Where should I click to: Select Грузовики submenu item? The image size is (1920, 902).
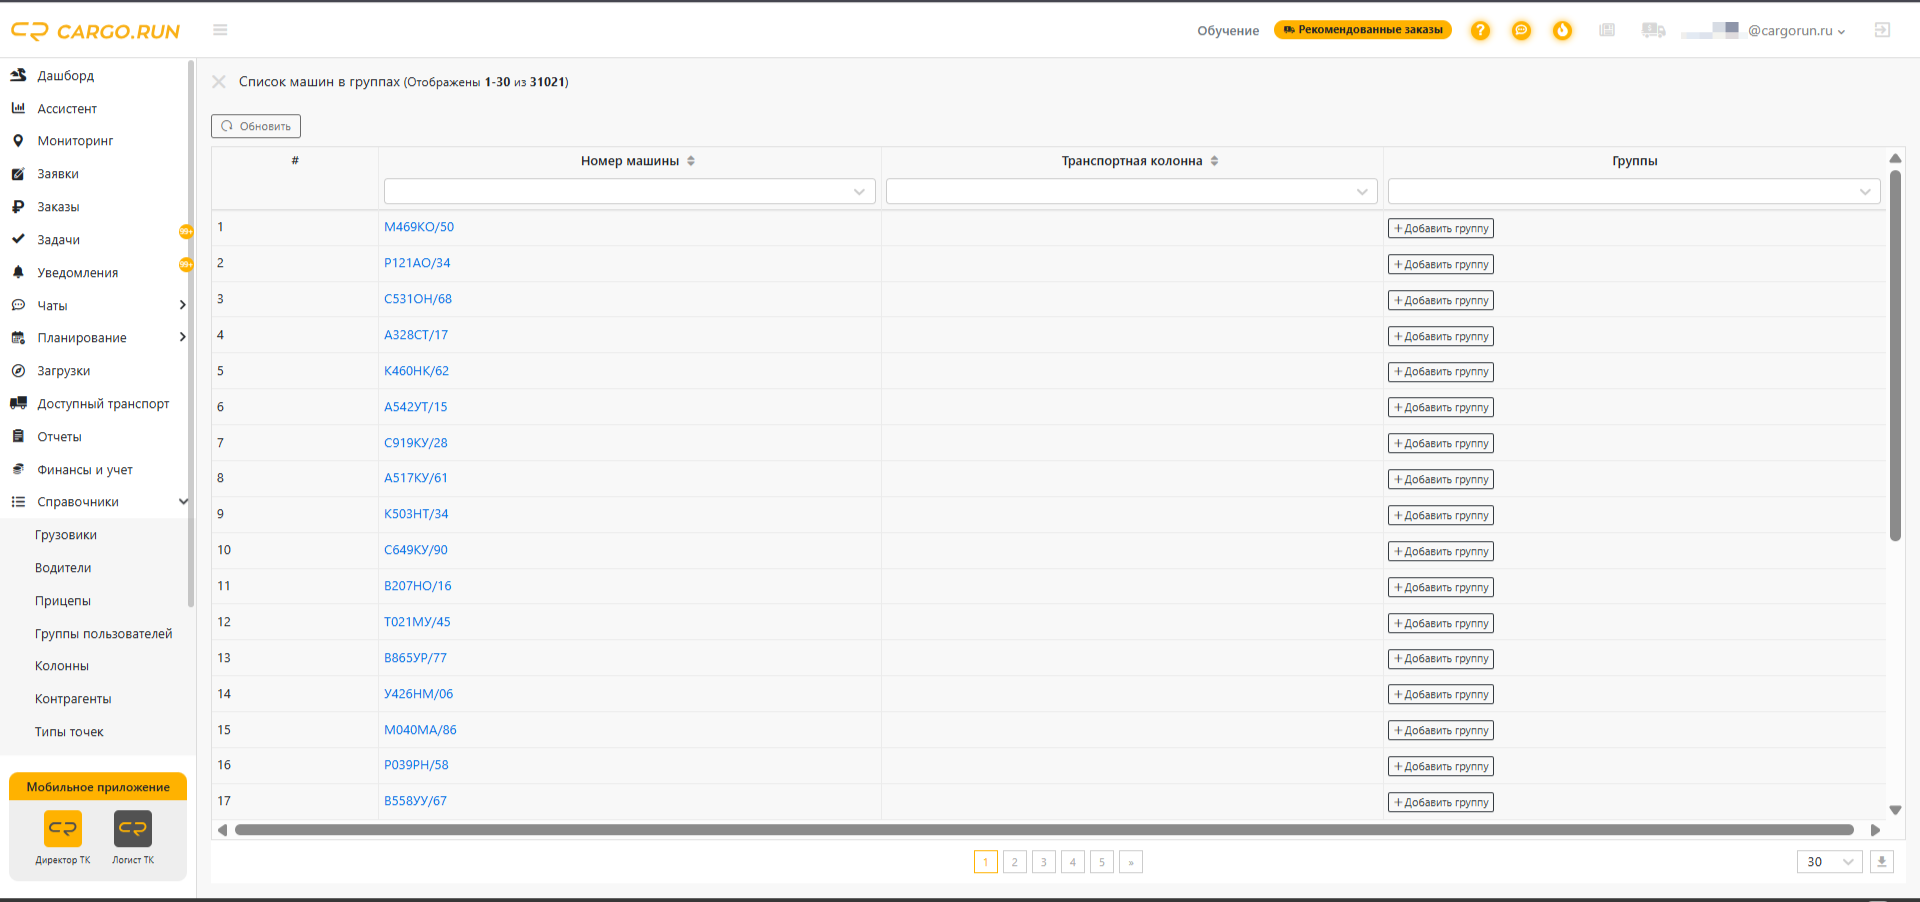tap(66, 535)
